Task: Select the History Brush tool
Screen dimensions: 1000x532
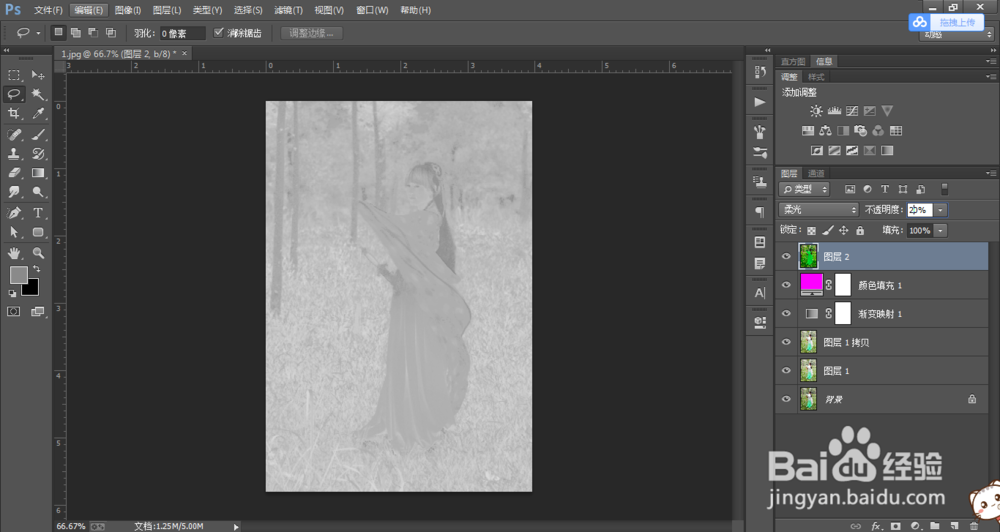Action: [x=38, y=154]
